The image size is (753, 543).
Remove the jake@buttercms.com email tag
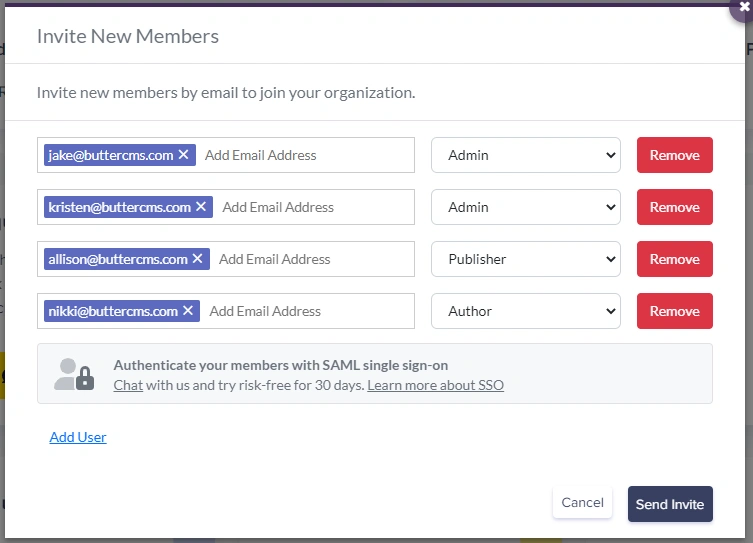click(x=183, y=155)
